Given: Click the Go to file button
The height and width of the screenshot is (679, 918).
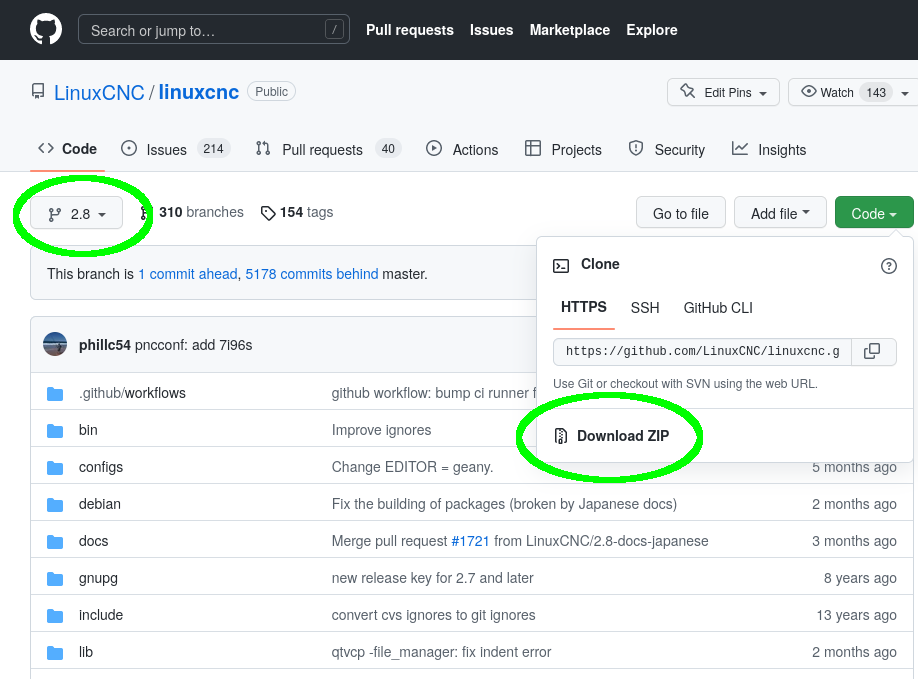Looking at the screenshot, I should point(681,214).
